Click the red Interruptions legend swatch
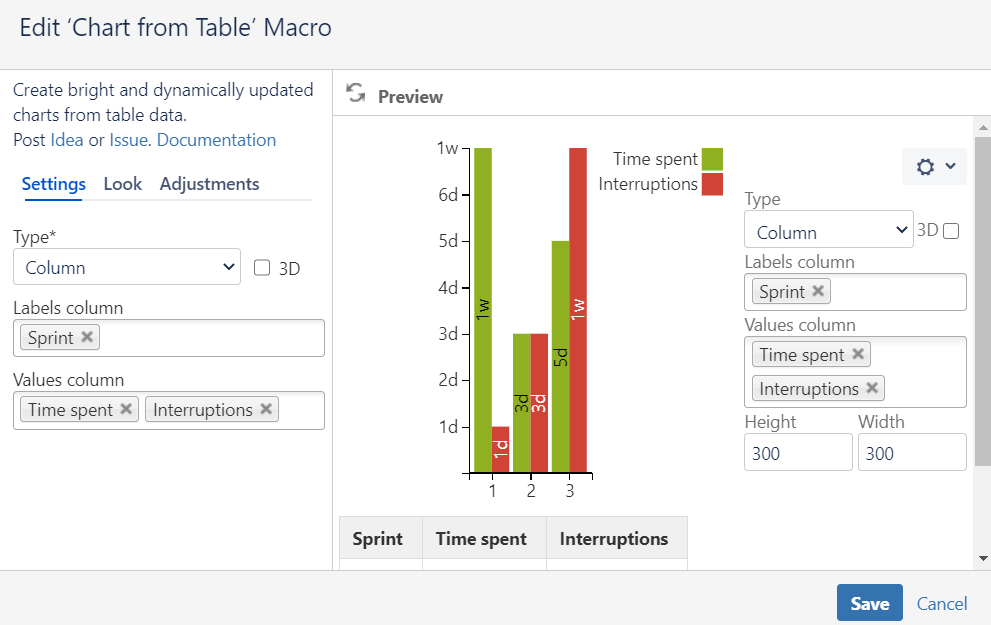The width and height of the screenshot is (991, 625). click(x=712, y=184)
